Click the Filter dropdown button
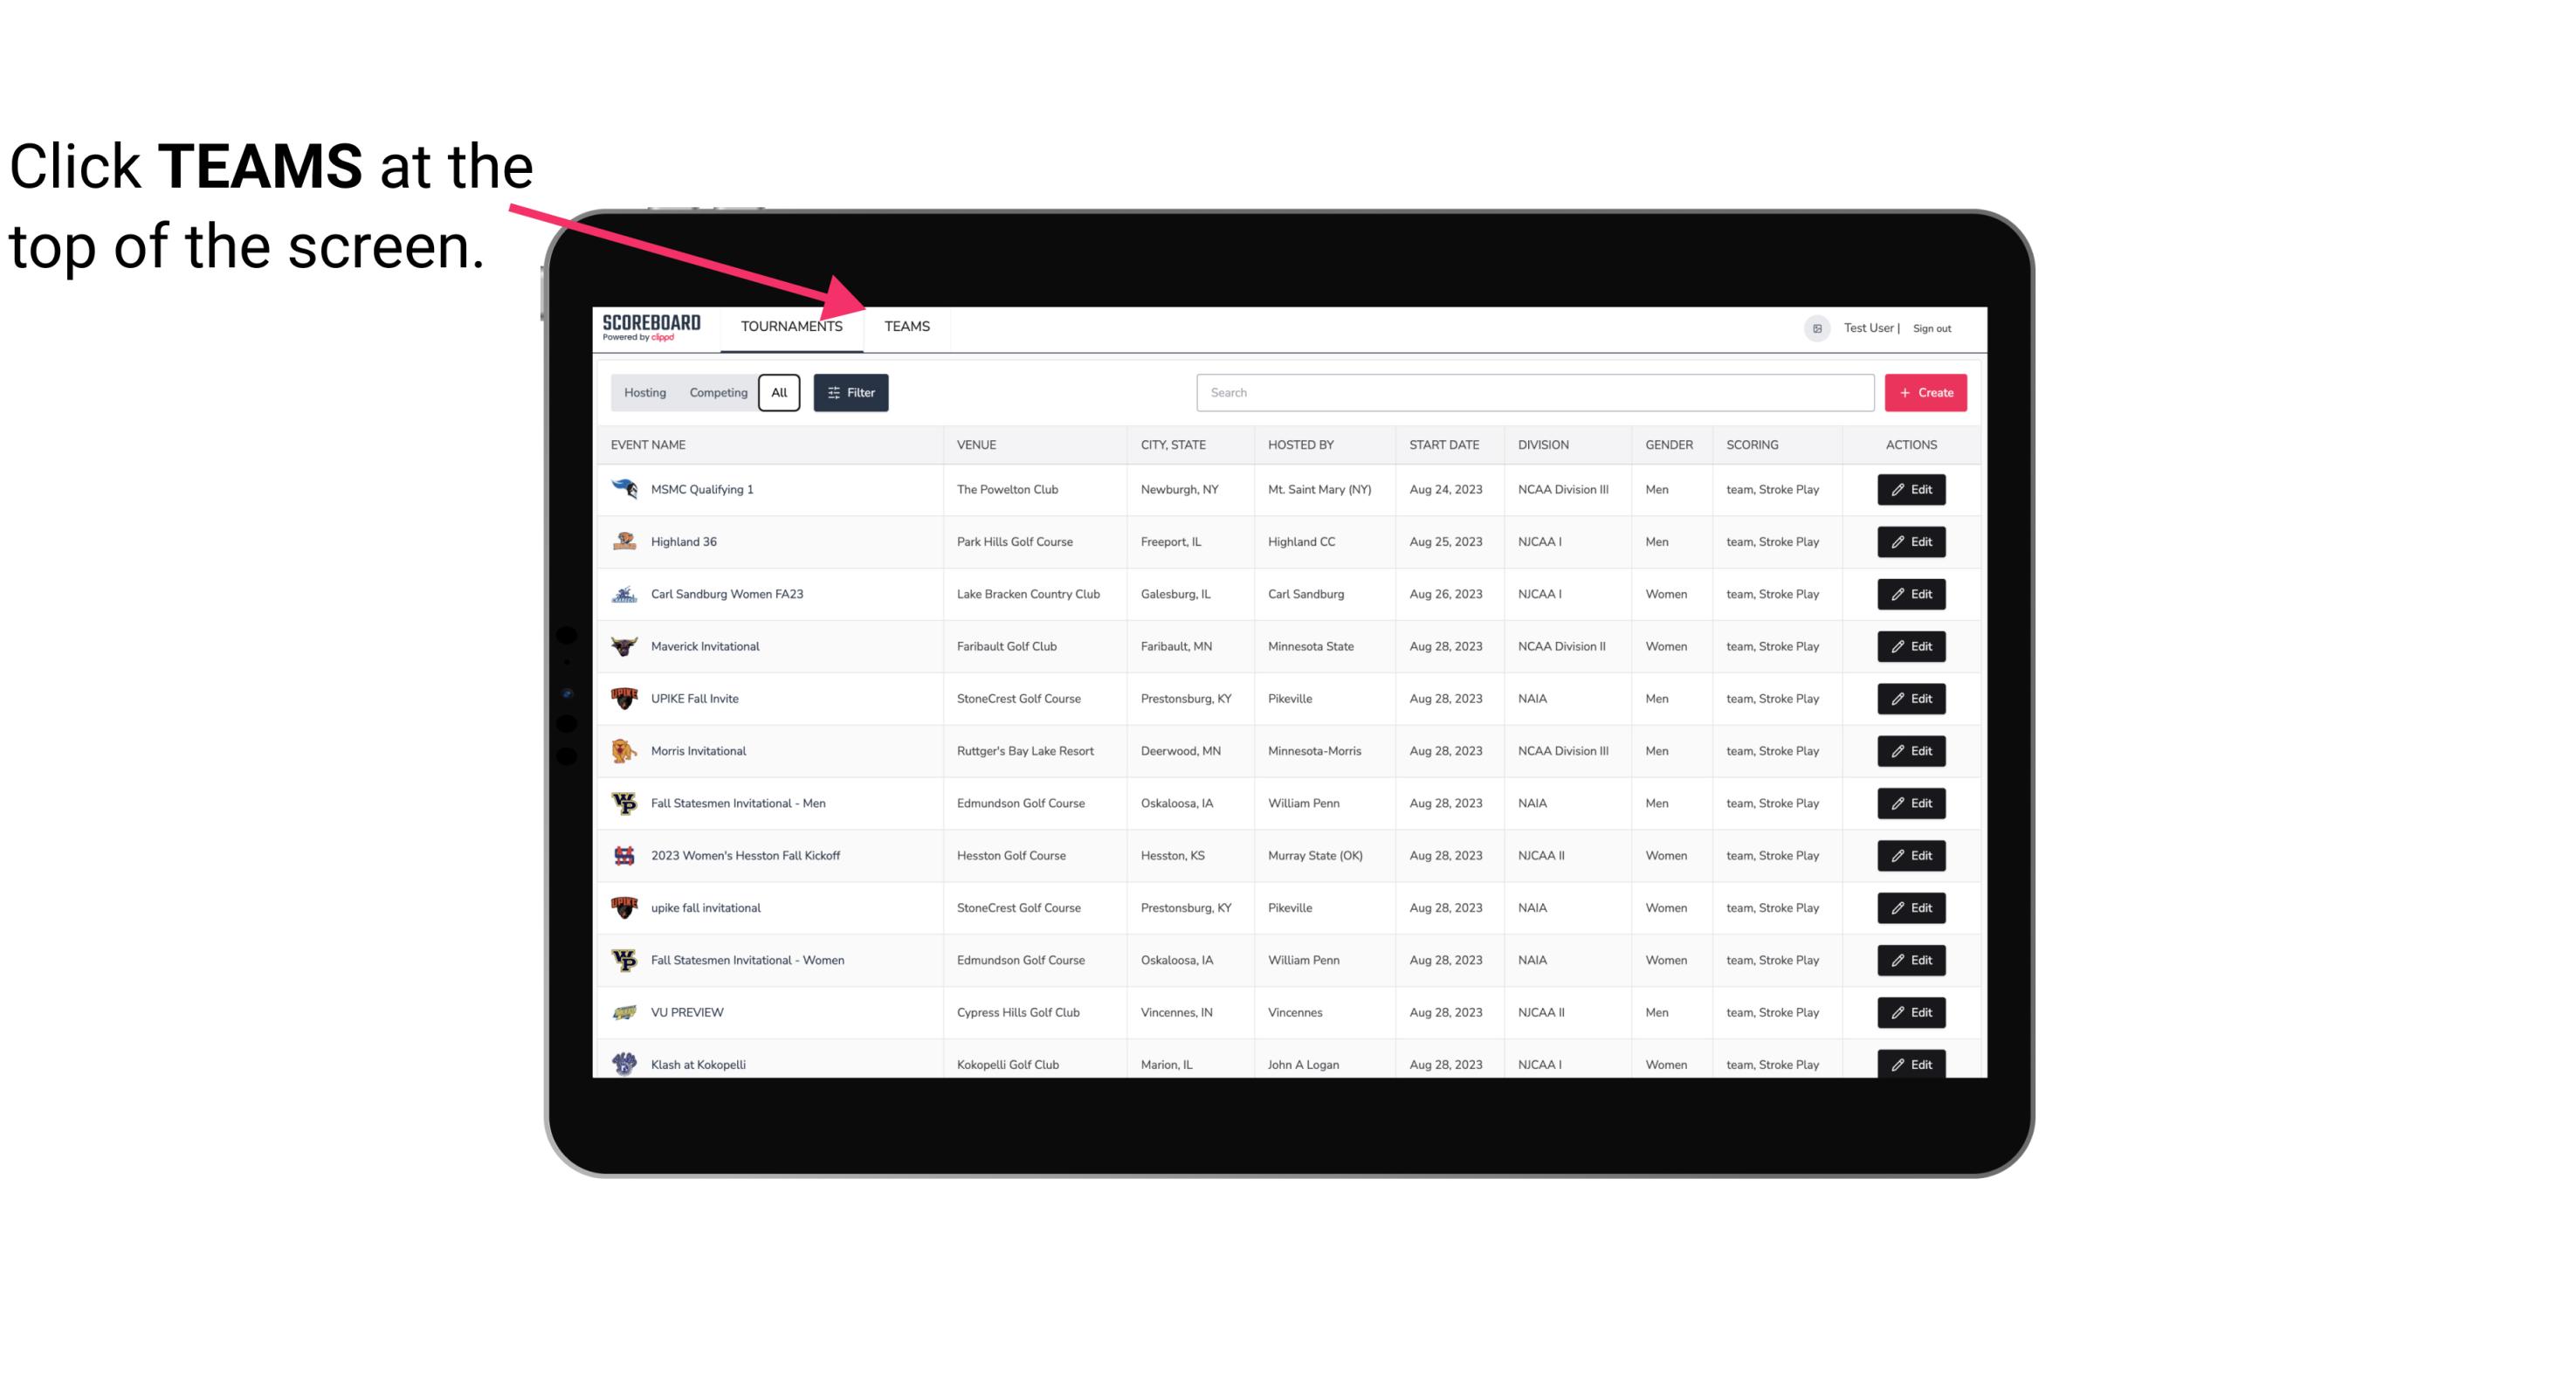 (x=850, y=393)
